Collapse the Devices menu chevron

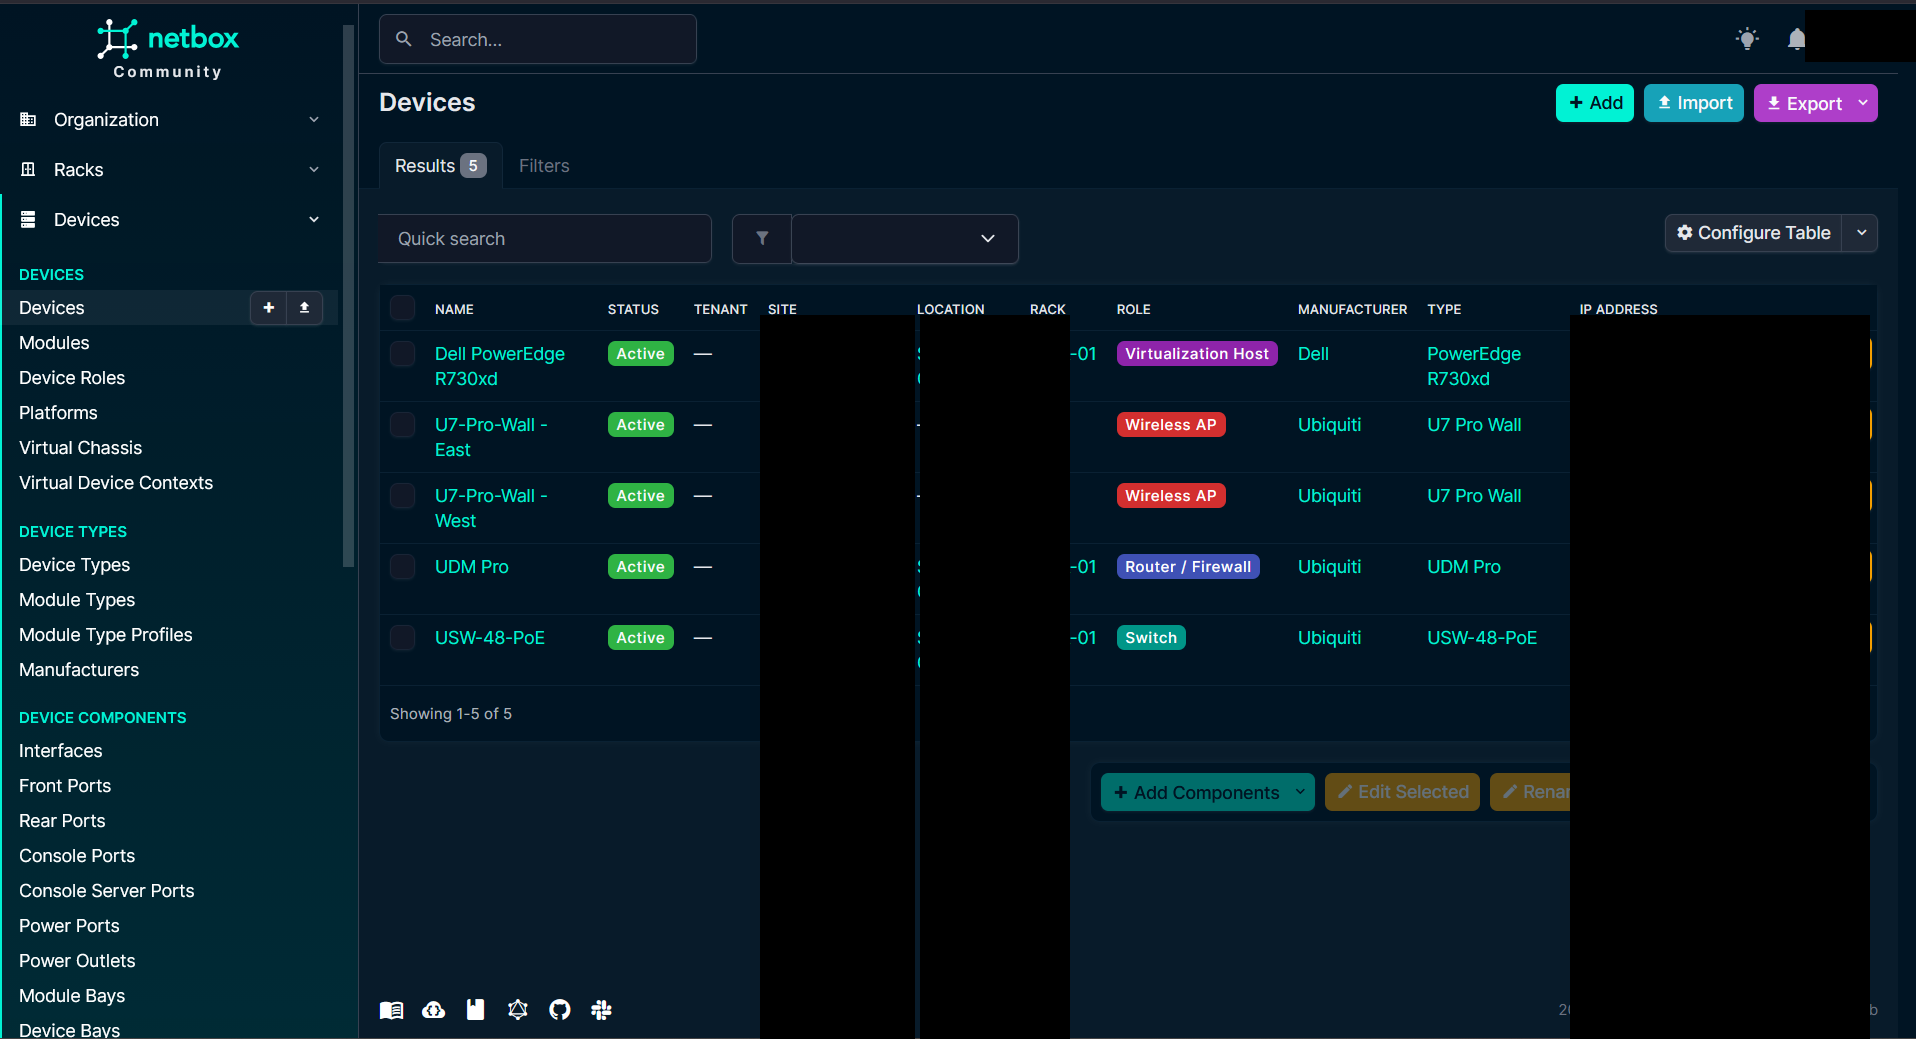click(314, 219)
